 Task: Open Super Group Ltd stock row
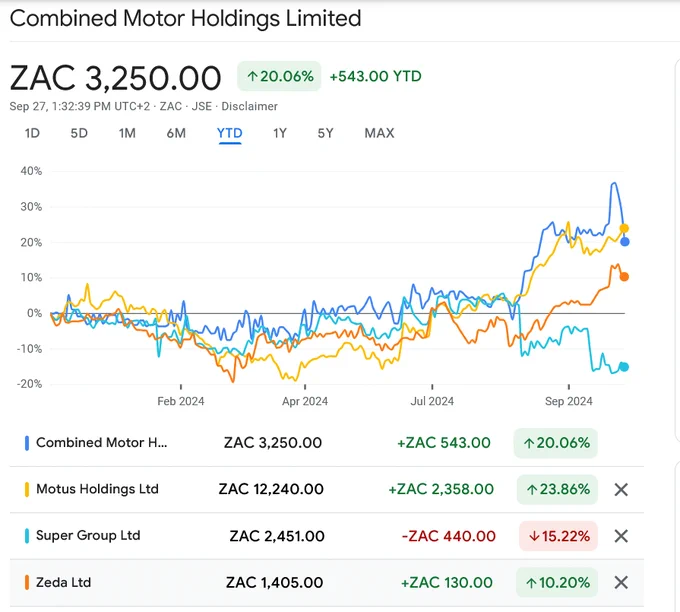click(x=327, y=536)
